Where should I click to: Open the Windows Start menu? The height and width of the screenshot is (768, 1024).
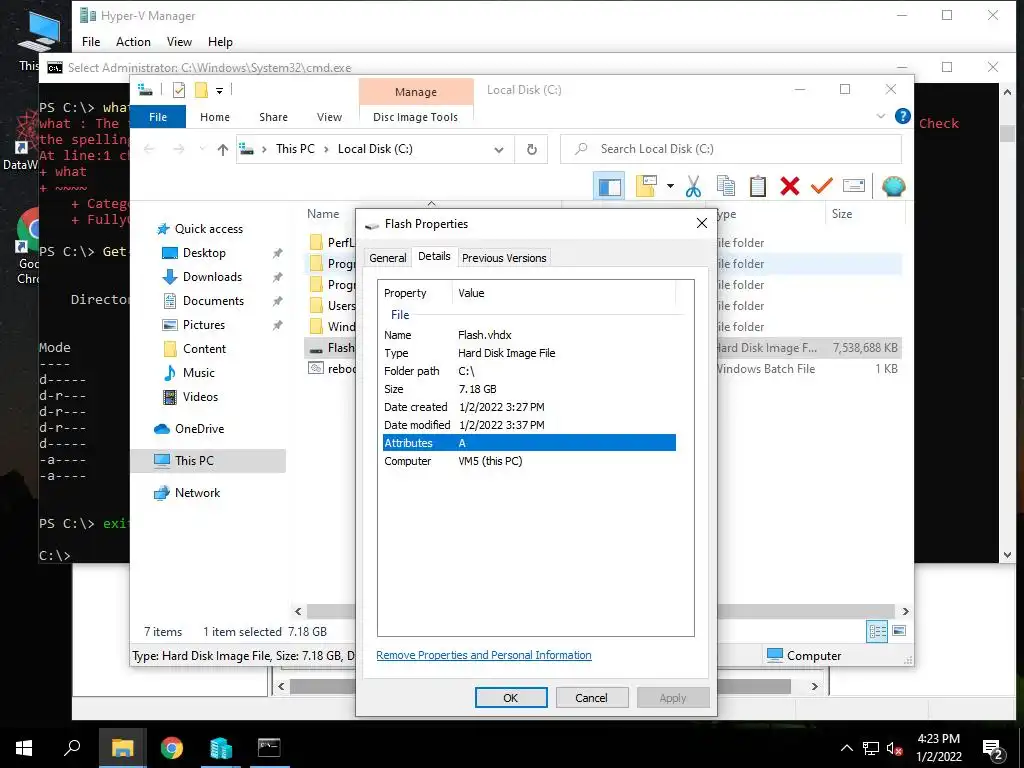(x=24, y=747)
